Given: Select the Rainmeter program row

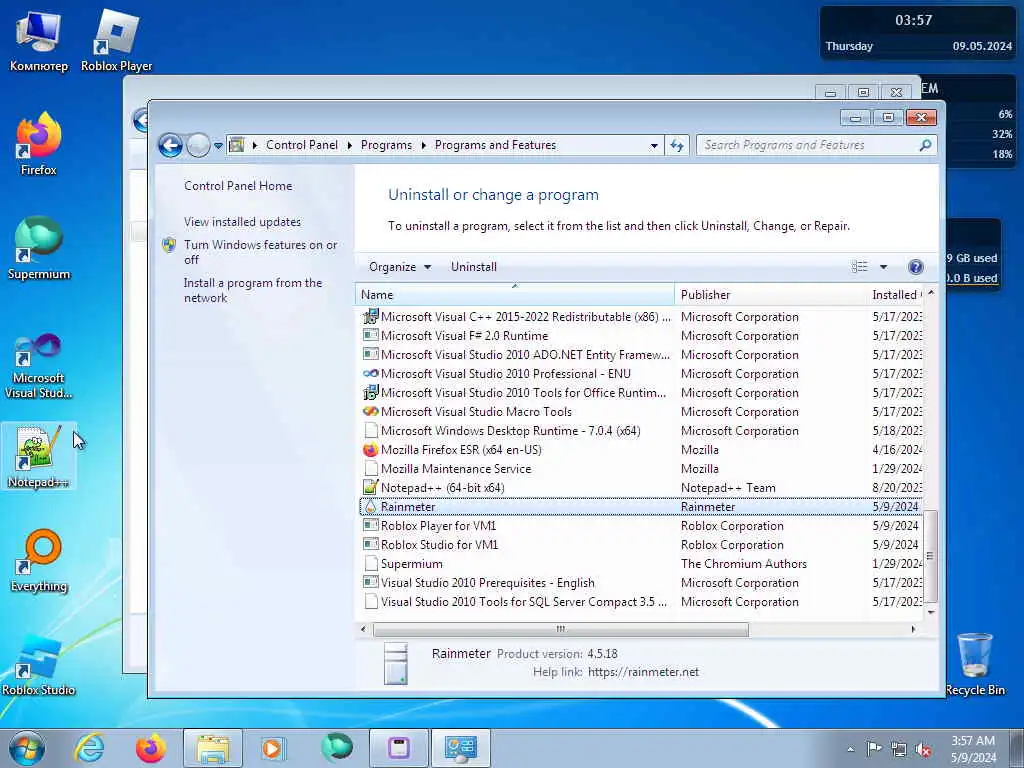Looking at the screenshot, I should pyautogui.click(x=640, y=506).
